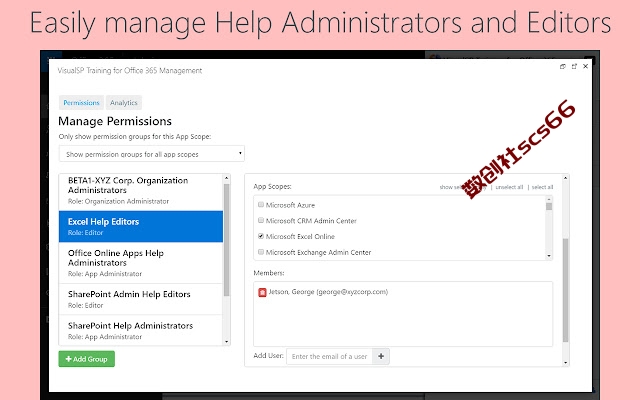640x400 pixels.
Task: Open the Permissions tab
Action: (81, 103)
